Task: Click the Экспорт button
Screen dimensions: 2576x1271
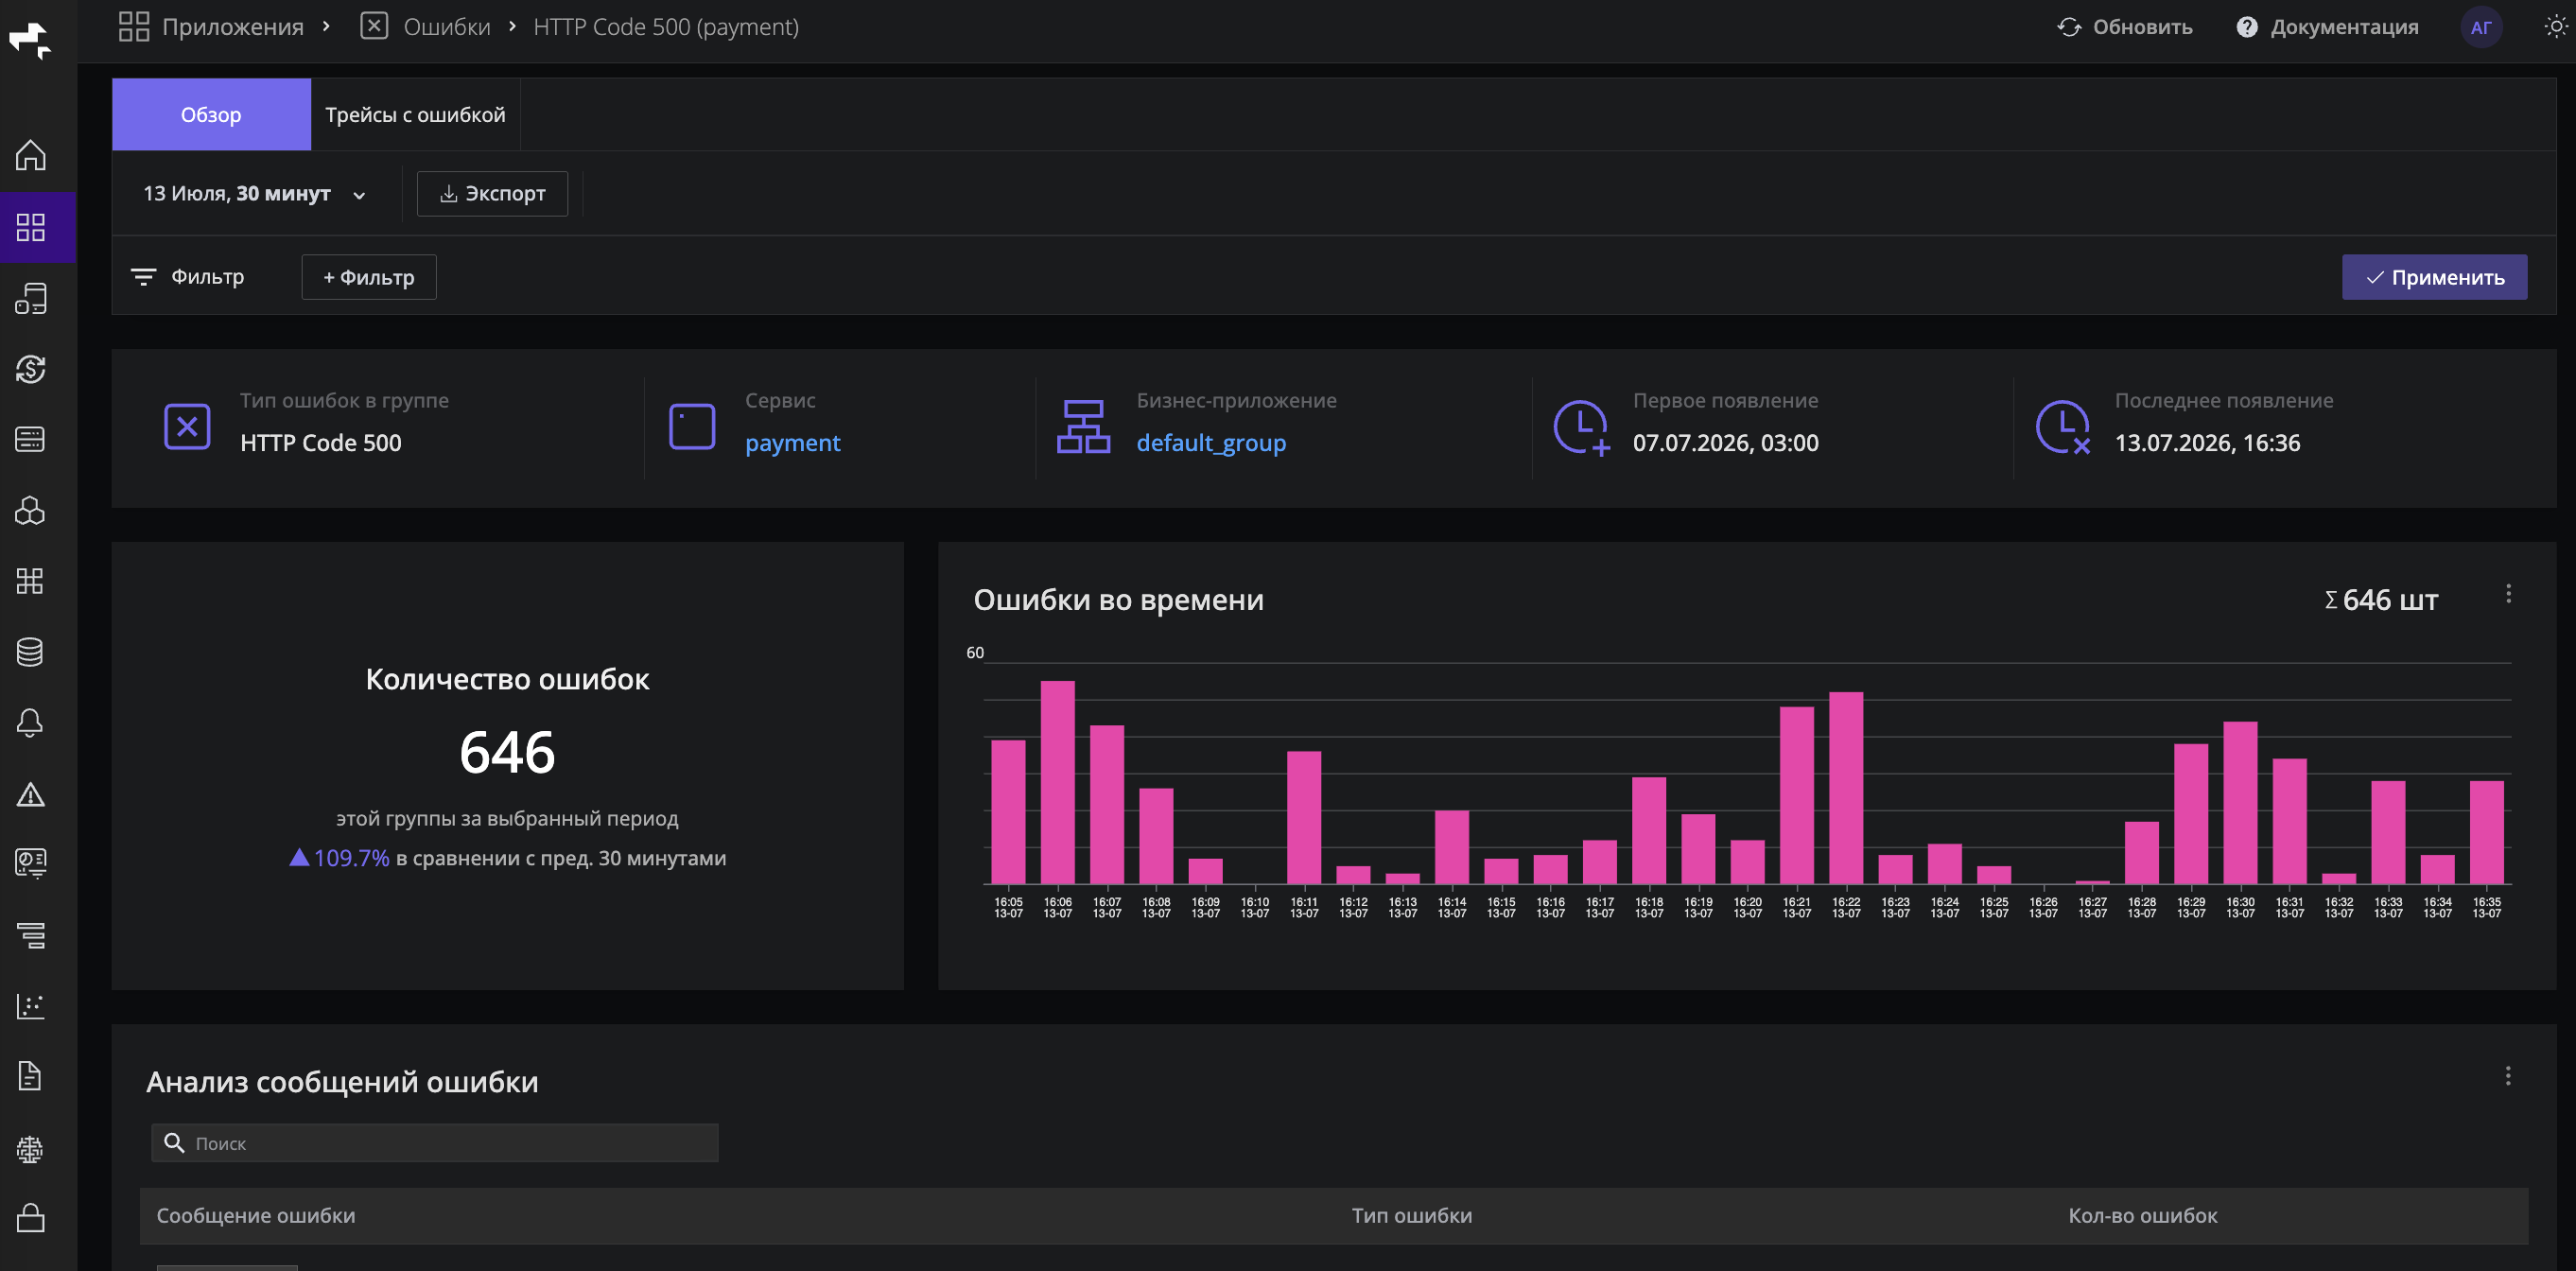Action: [492, 194]
